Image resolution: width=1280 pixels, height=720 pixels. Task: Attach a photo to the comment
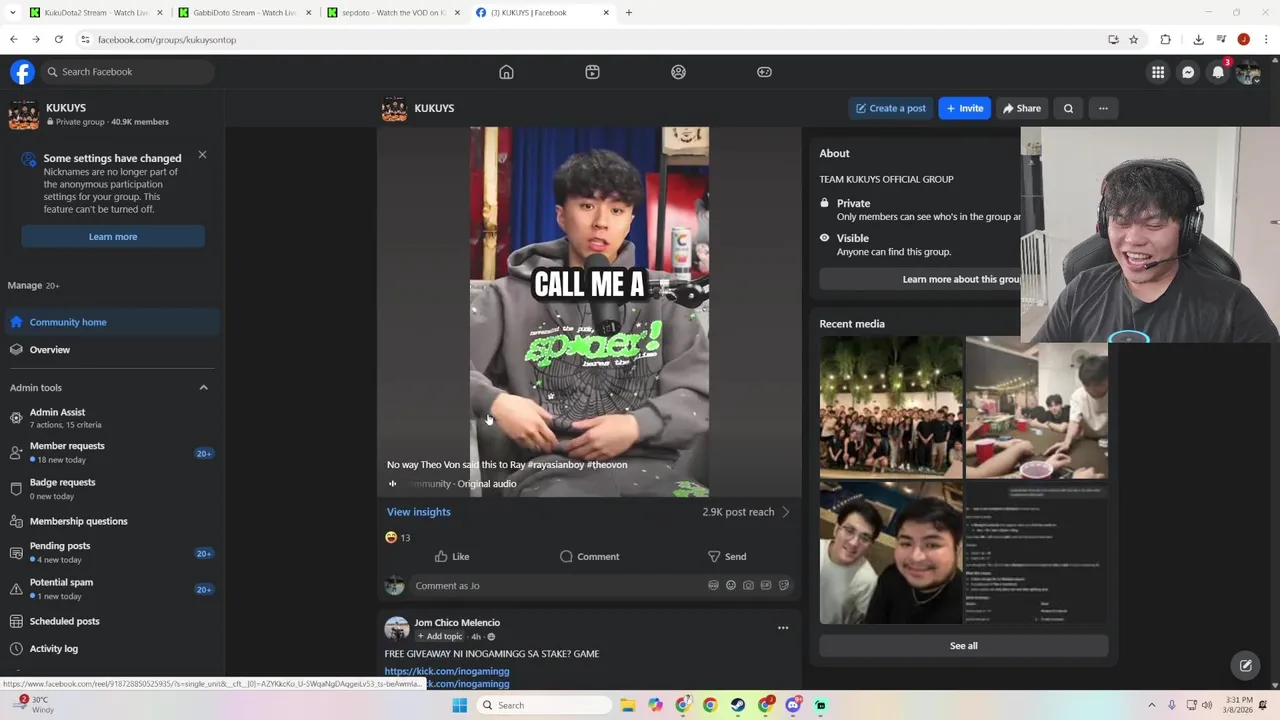748,585
